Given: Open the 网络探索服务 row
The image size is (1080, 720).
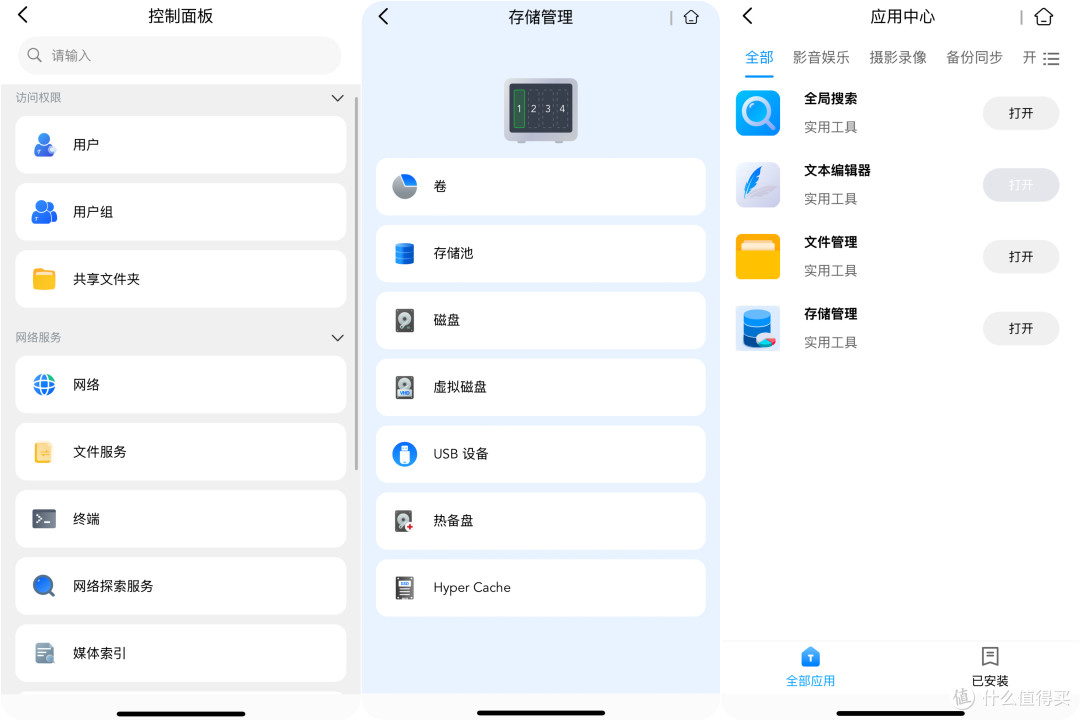Looking at the screenshot, I should click(180, 586).
